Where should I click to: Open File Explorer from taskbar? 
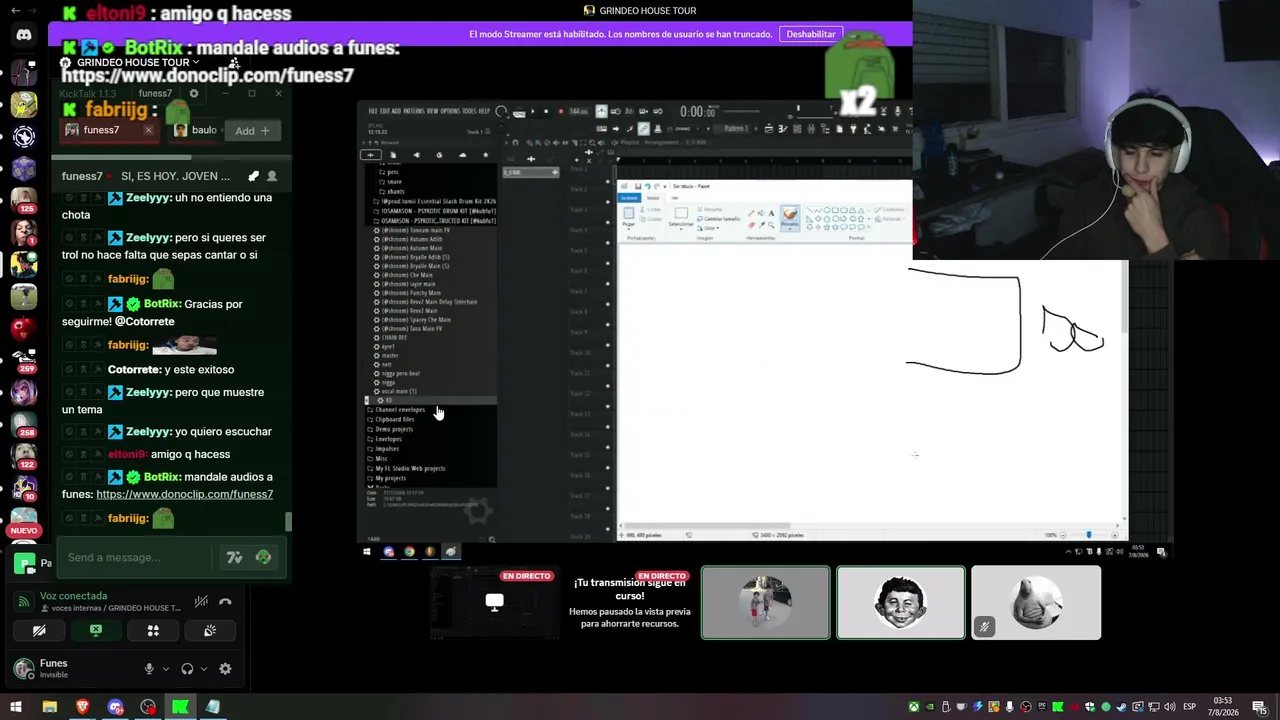click(x=49, y=707)
